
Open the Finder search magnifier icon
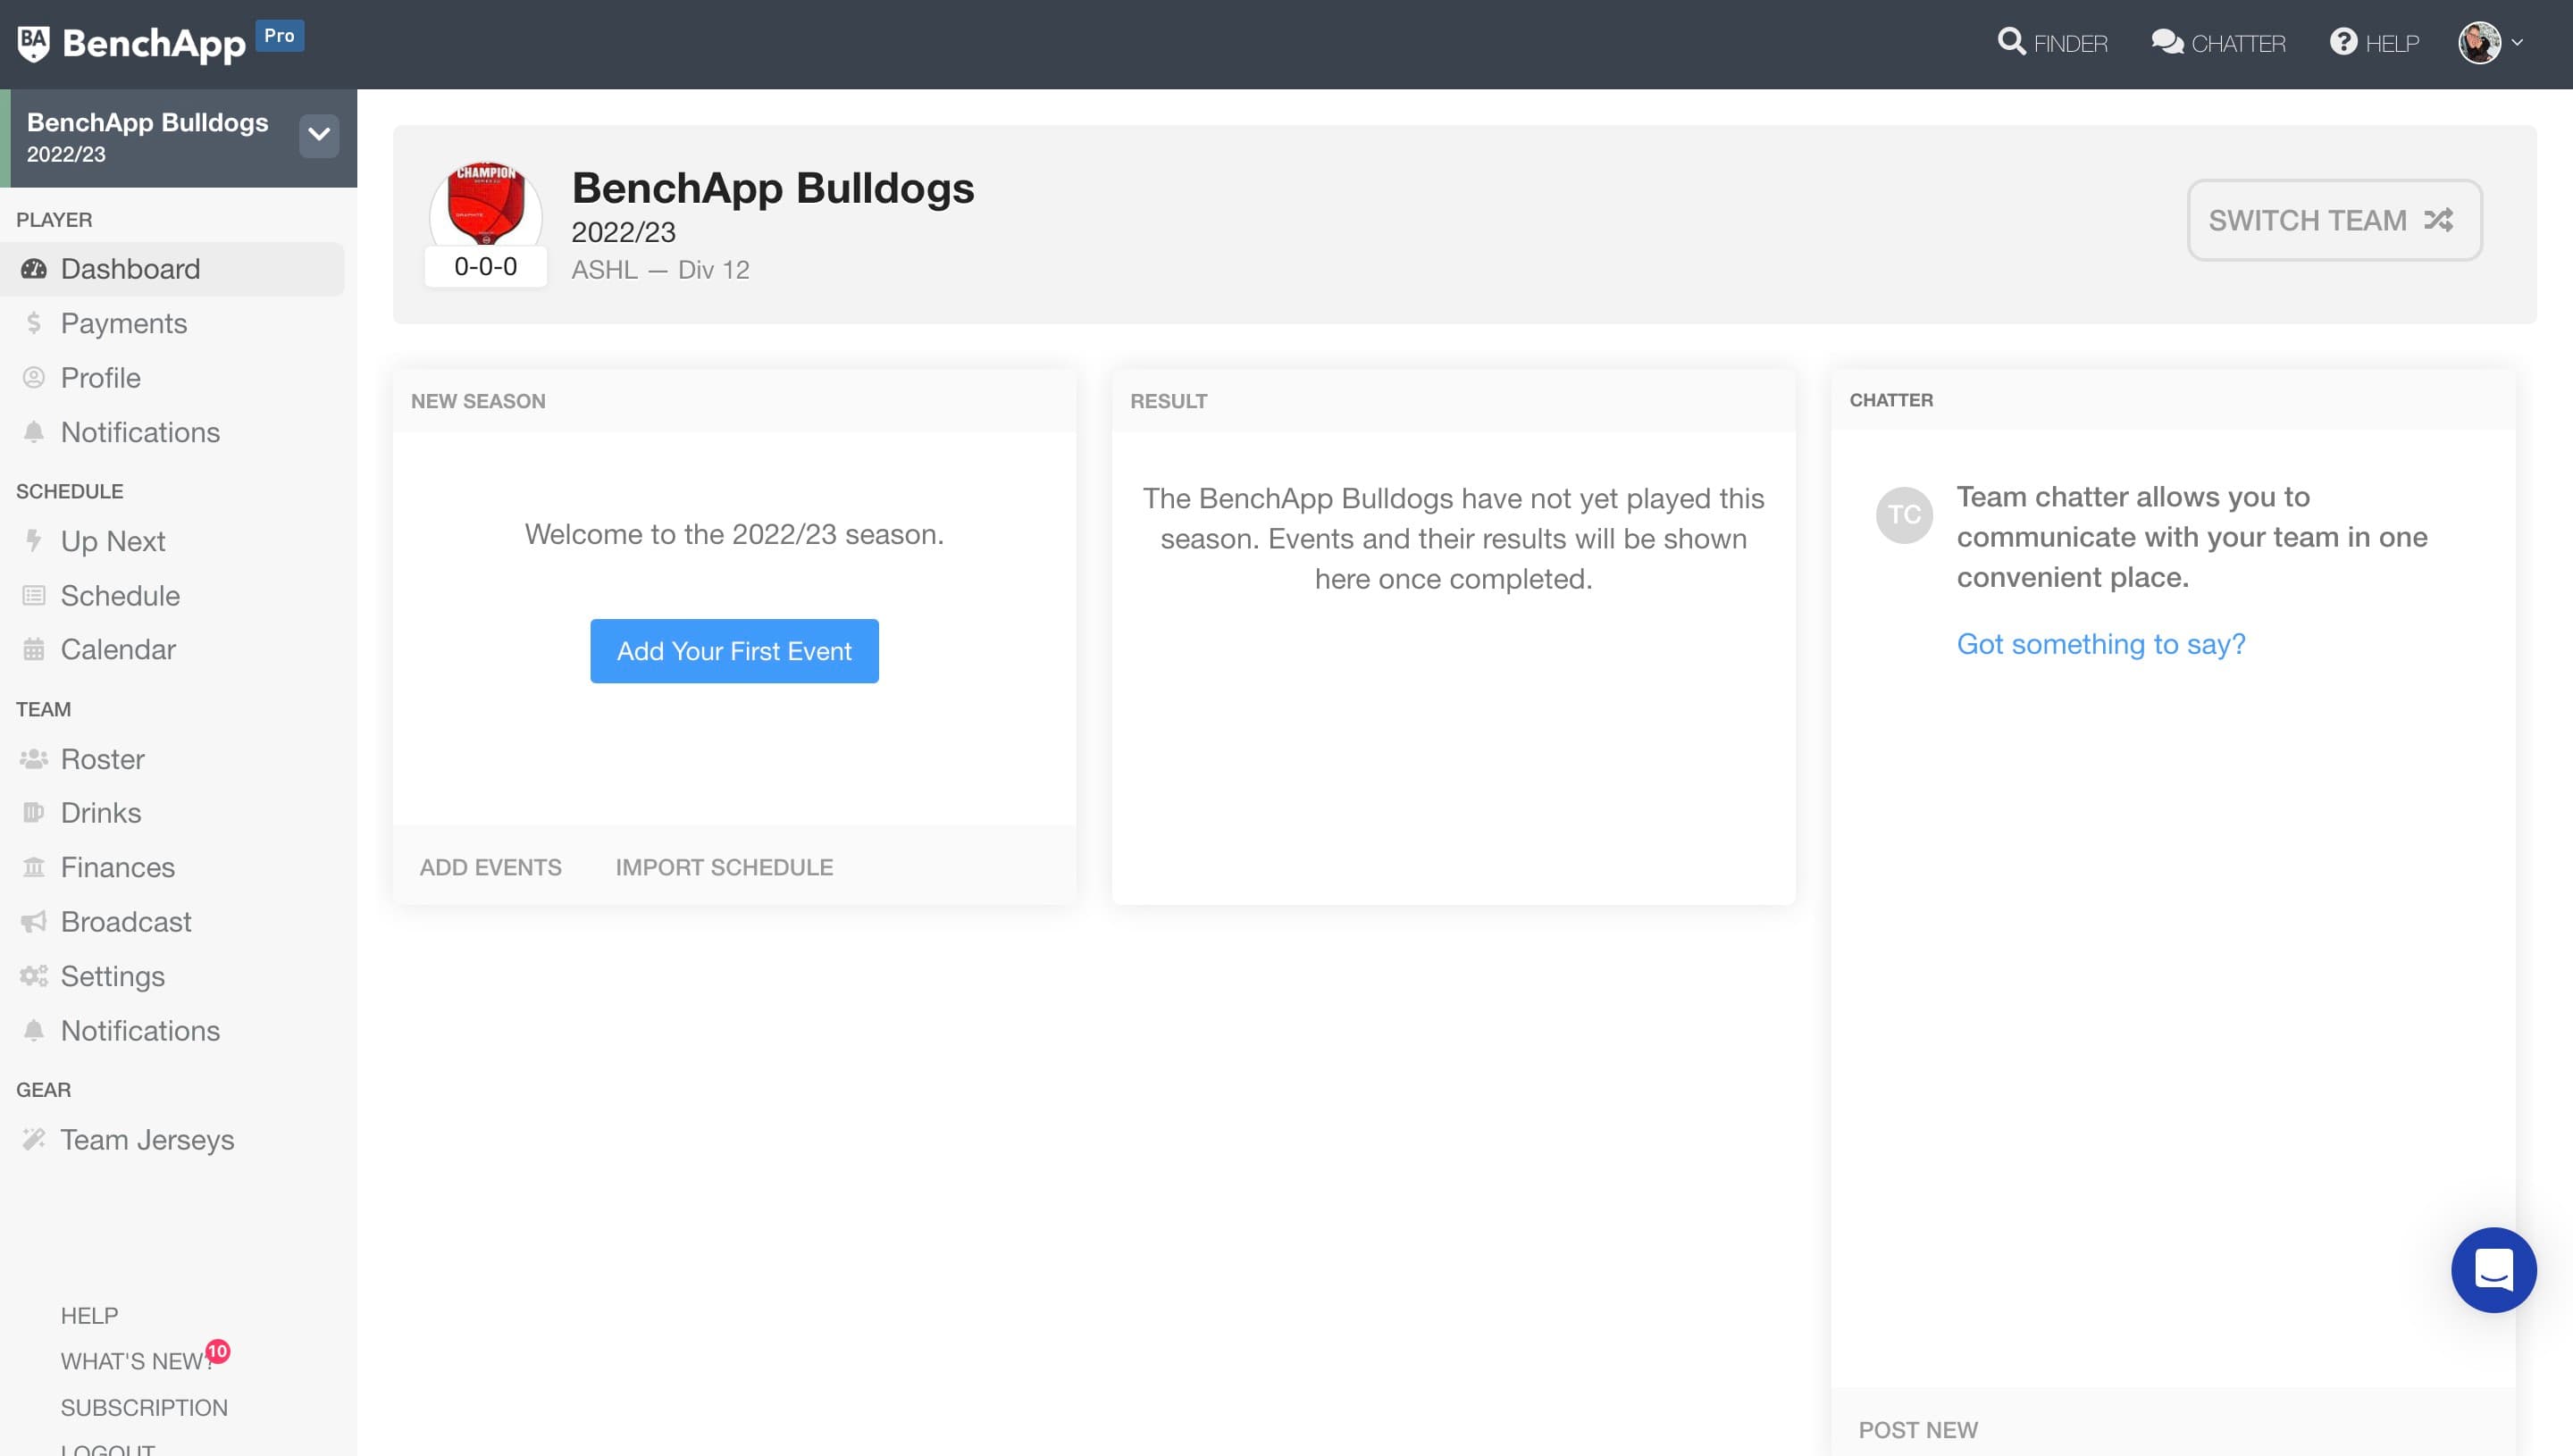pos(2011,42)
